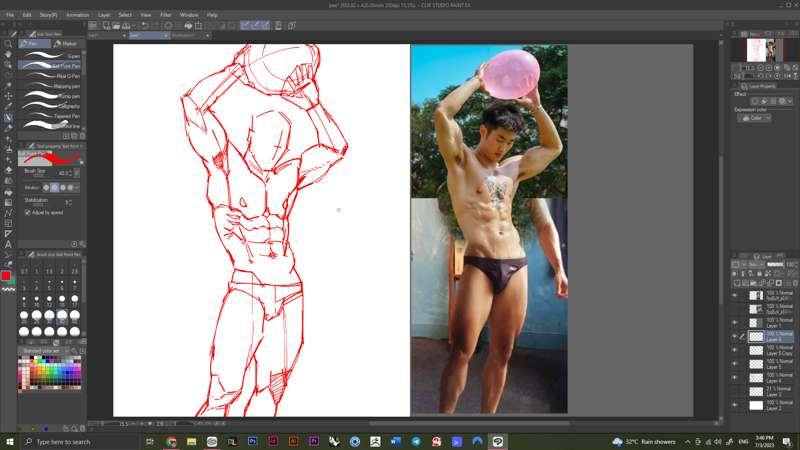Viewport: 800px width, 450px height.
Task: Hide Layer 6 with its eye icon
Action: pos(735,336)
